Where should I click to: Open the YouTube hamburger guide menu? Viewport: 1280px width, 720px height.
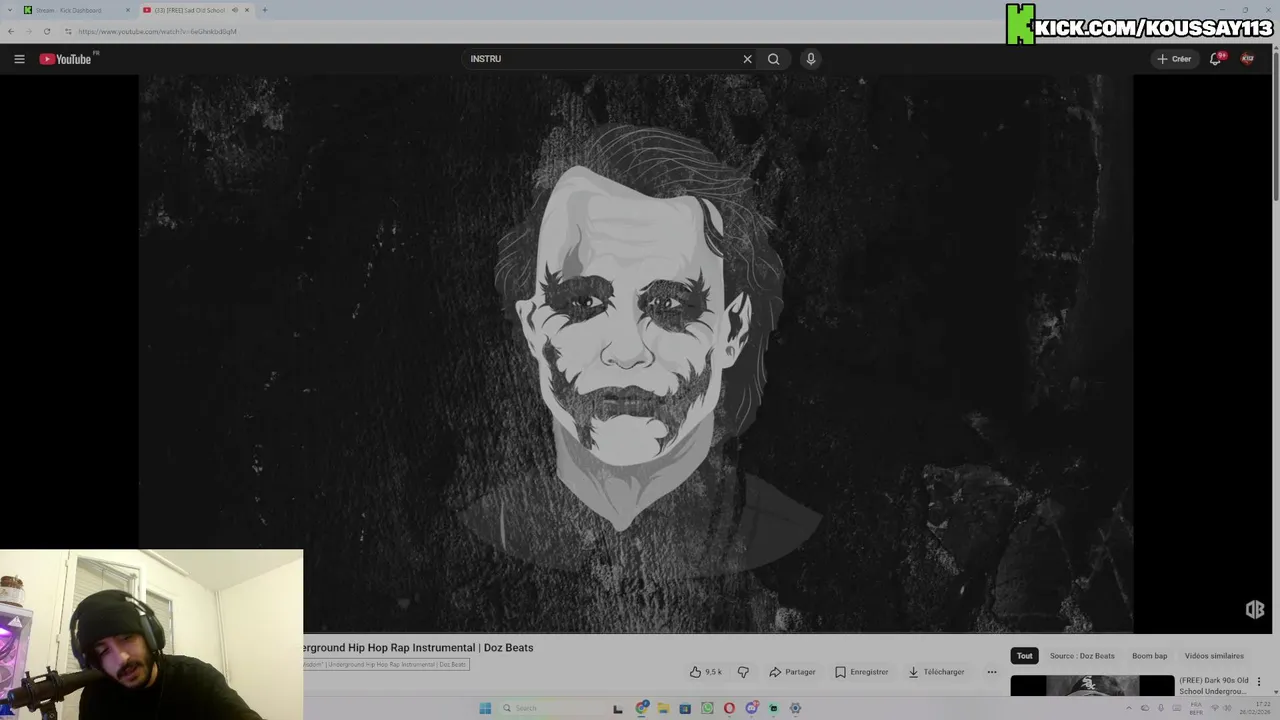[x=19, y=59]
